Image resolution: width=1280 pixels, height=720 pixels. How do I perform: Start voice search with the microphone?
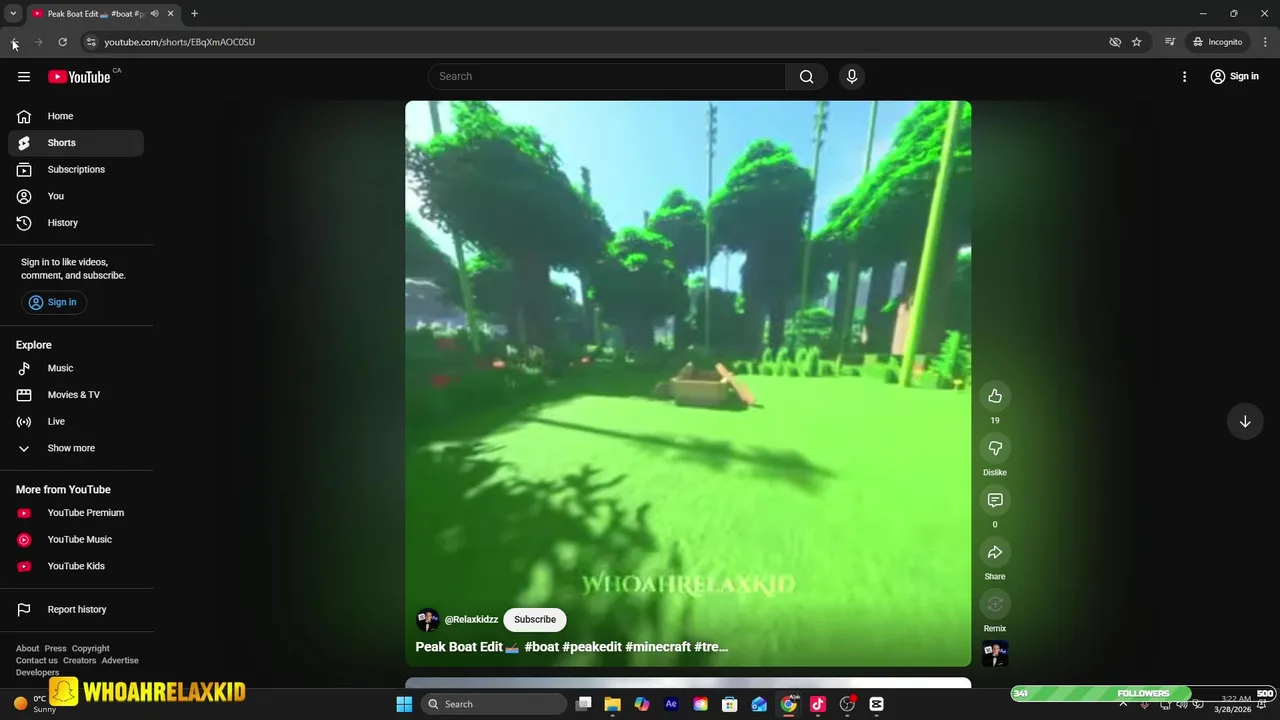click(x=852, y=77)
